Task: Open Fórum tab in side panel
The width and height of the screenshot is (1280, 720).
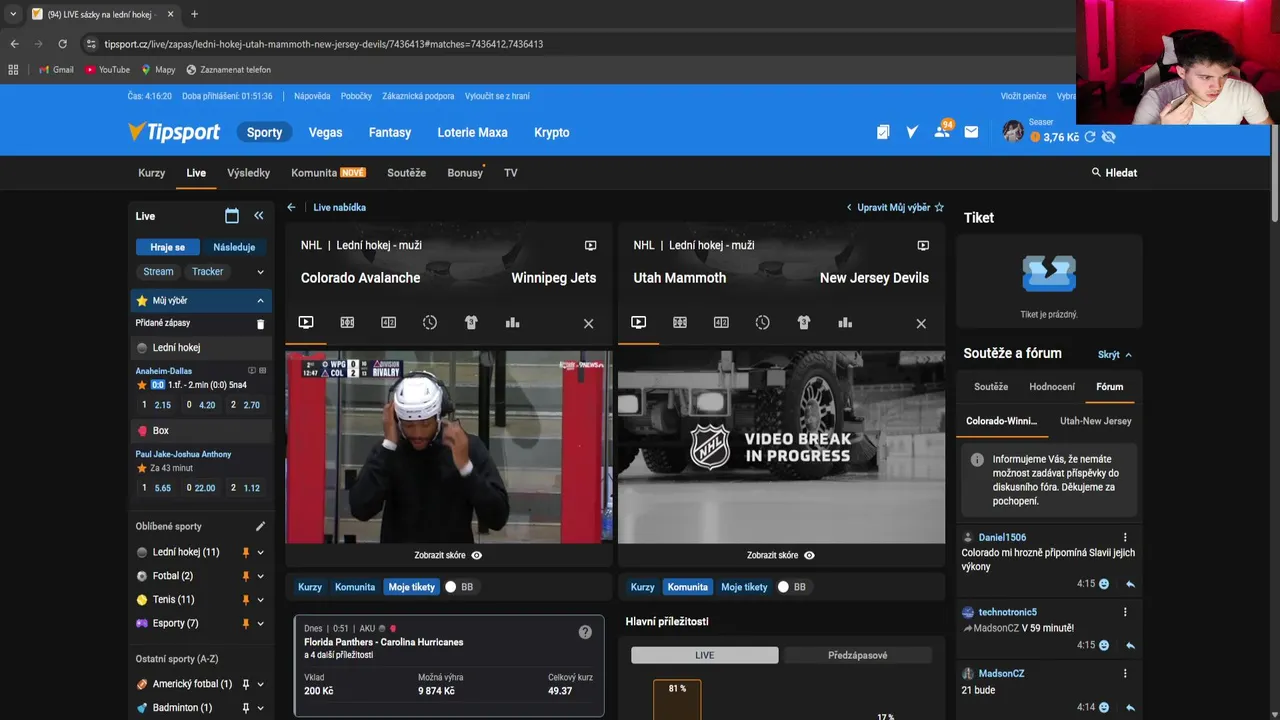Action: pyautogui.click(x=1109, y=387)
